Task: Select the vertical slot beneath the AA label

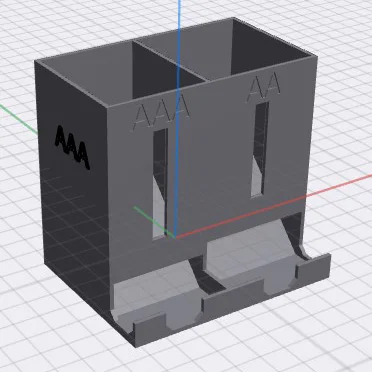Action: point(260,149)
